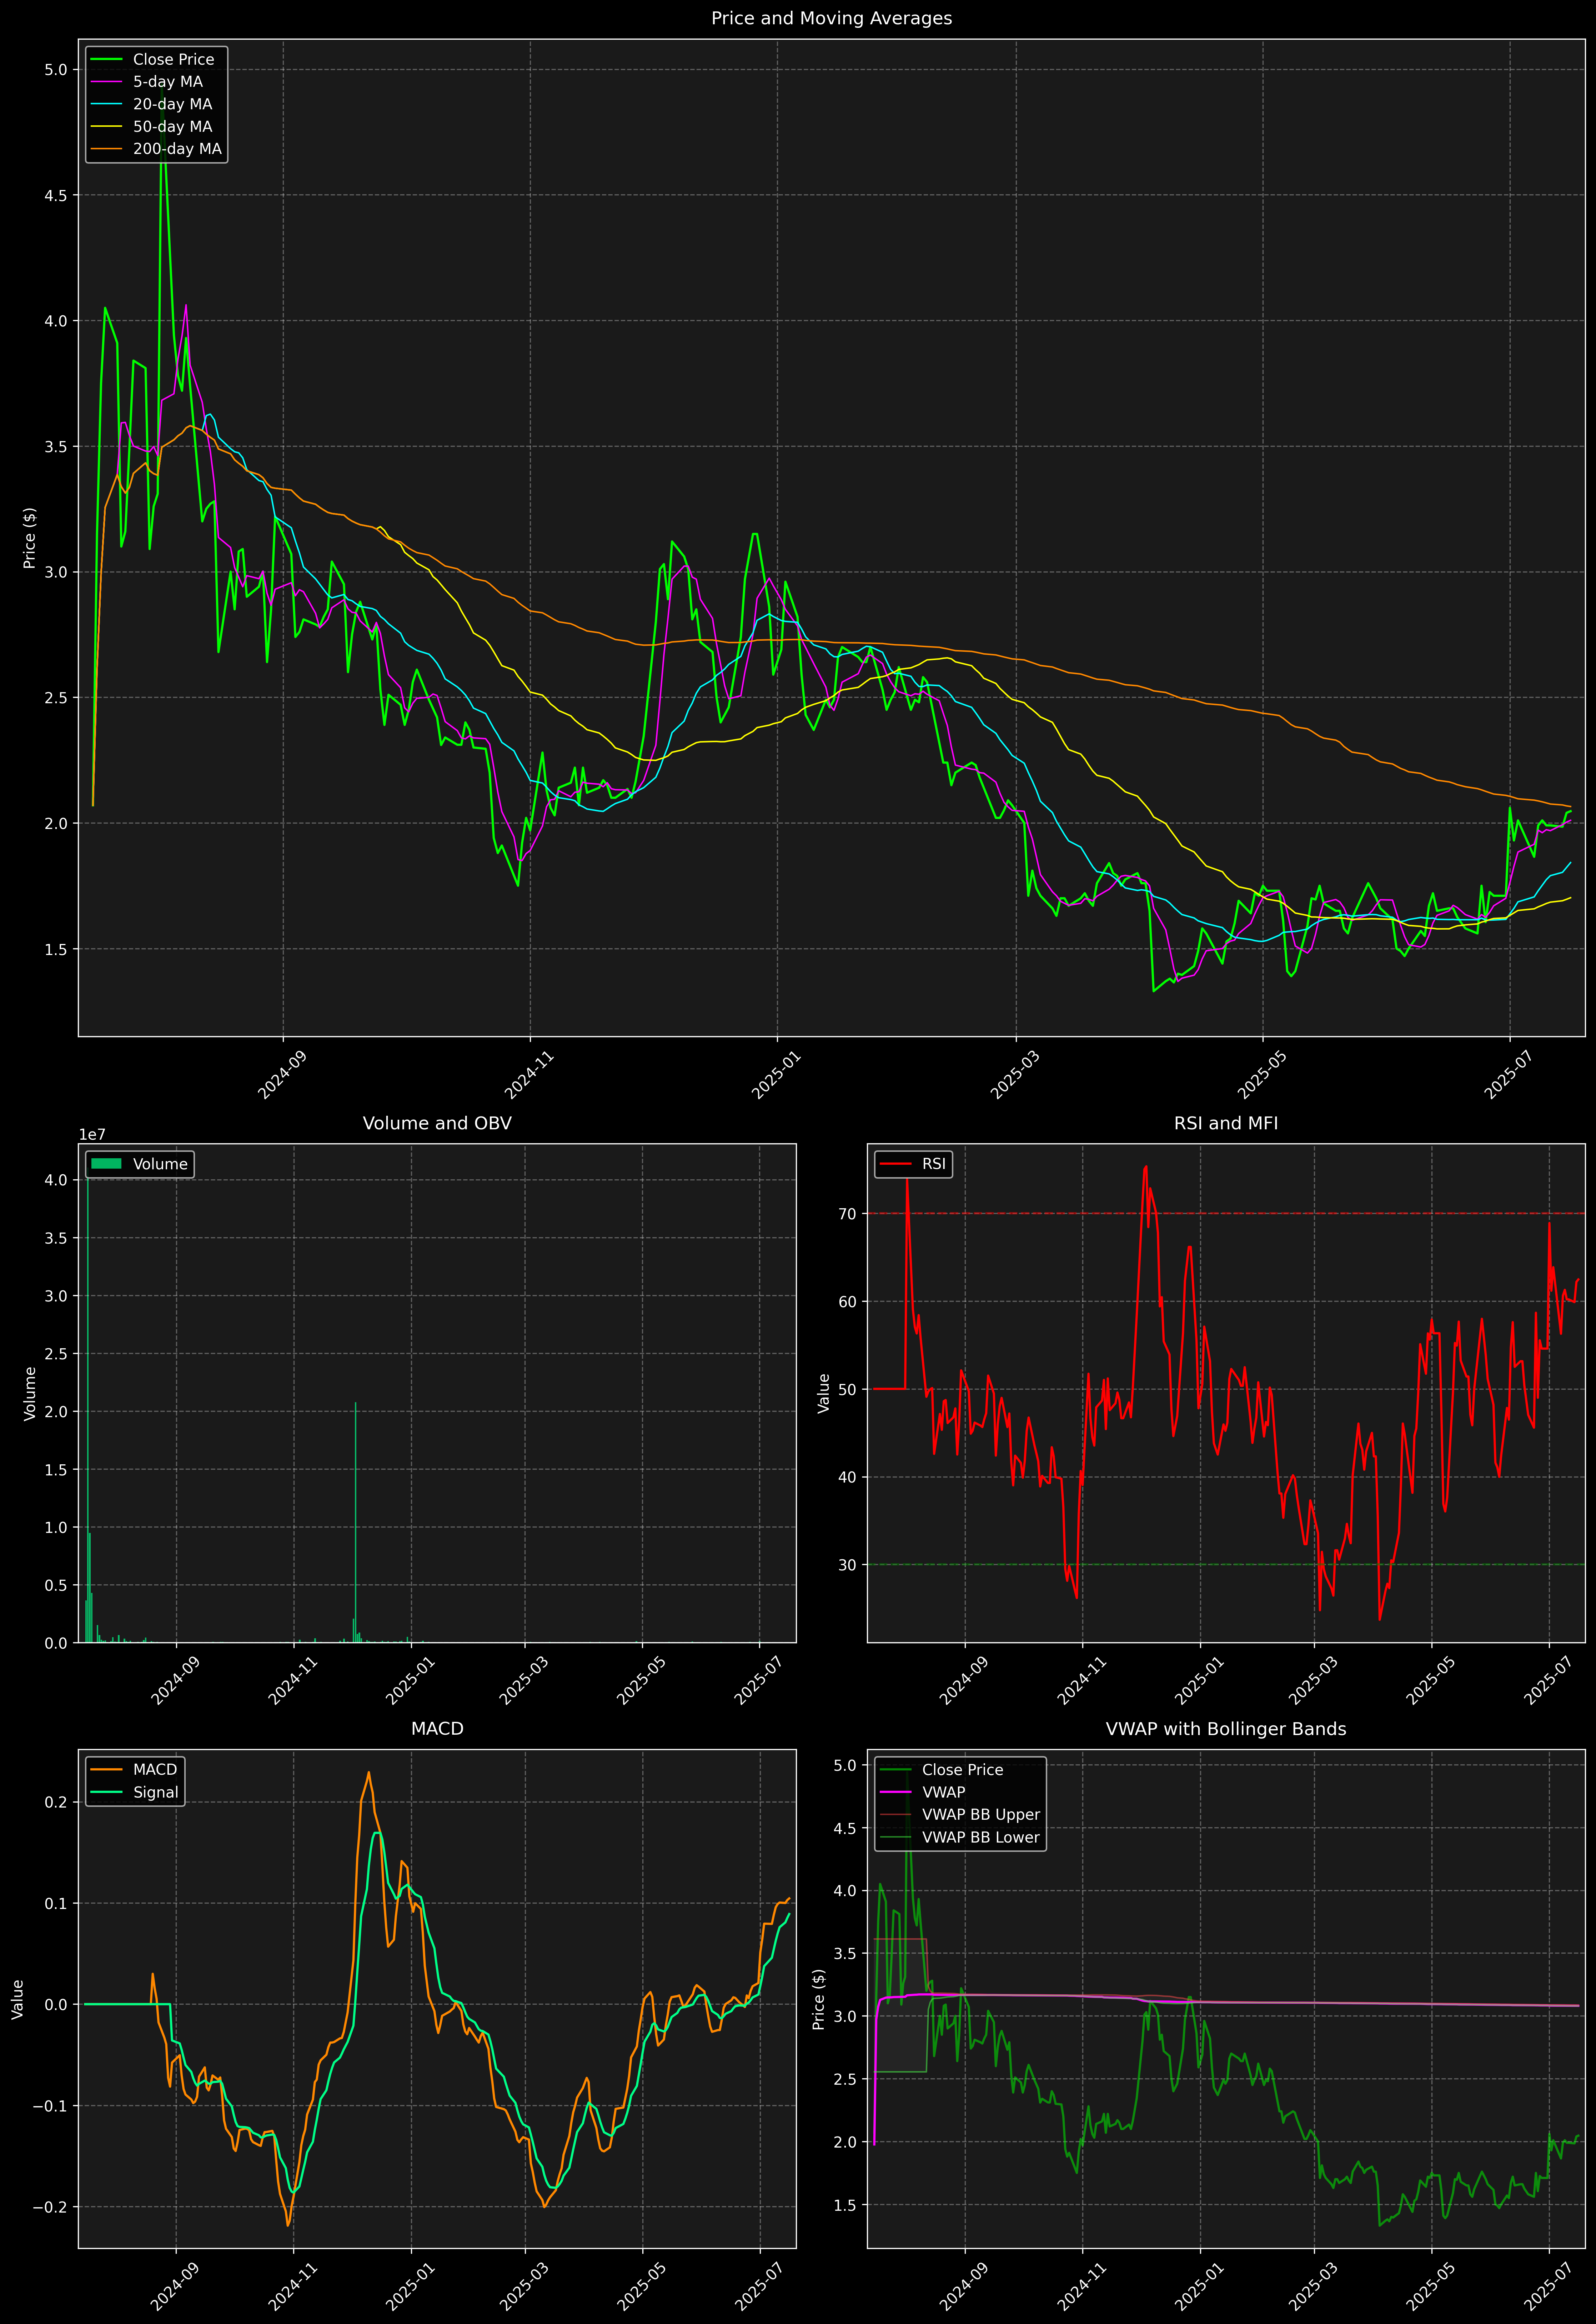Click the "1e7" exponent above Volume chart
The width and height of the screenshot is (1596, 2324).
pos(92,1135)
